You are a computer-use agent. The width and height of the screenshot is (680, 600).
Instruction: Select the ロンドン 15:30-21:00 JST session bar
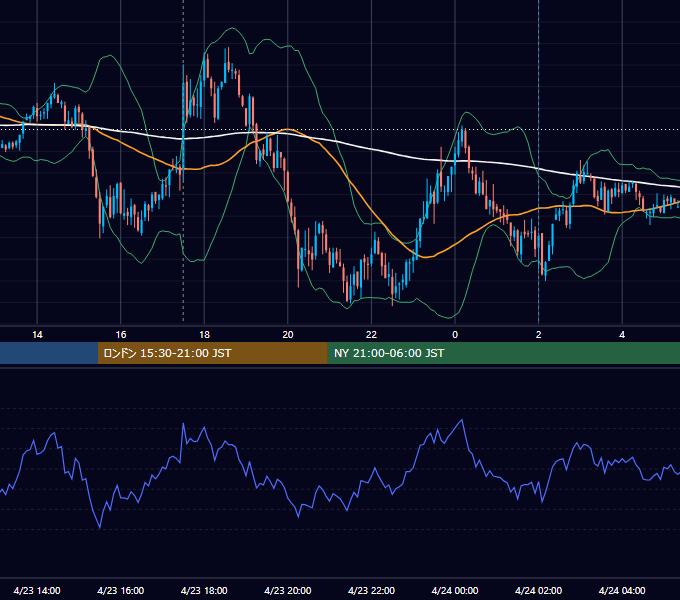tap(212, 353)
